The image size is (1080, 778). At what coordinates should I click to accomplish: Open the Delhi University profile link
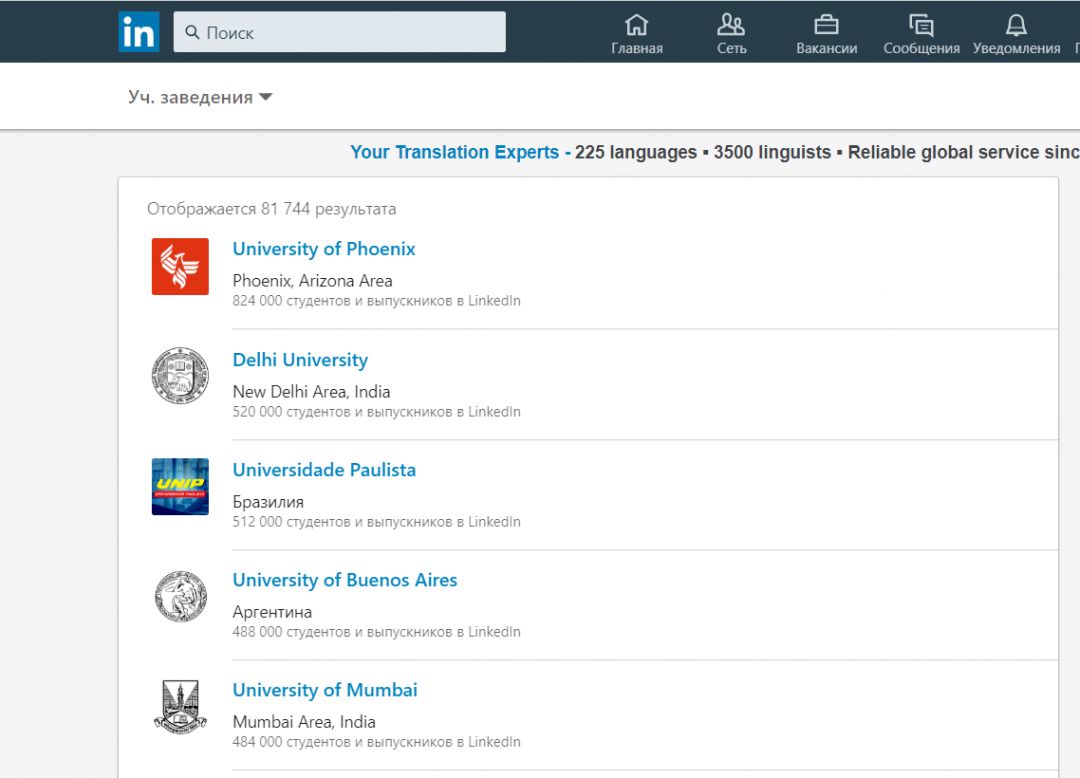tap(300, 359)
